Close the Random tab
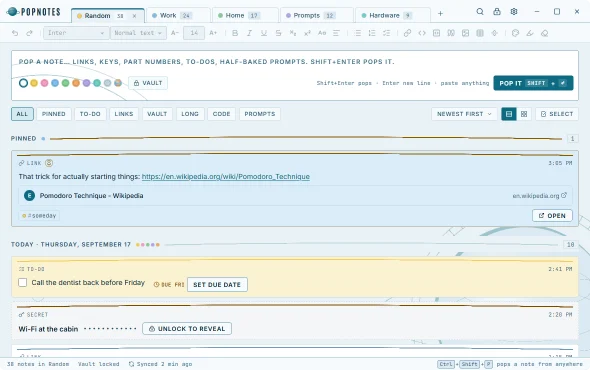The image size is (590, 370). tap(134, 16)
